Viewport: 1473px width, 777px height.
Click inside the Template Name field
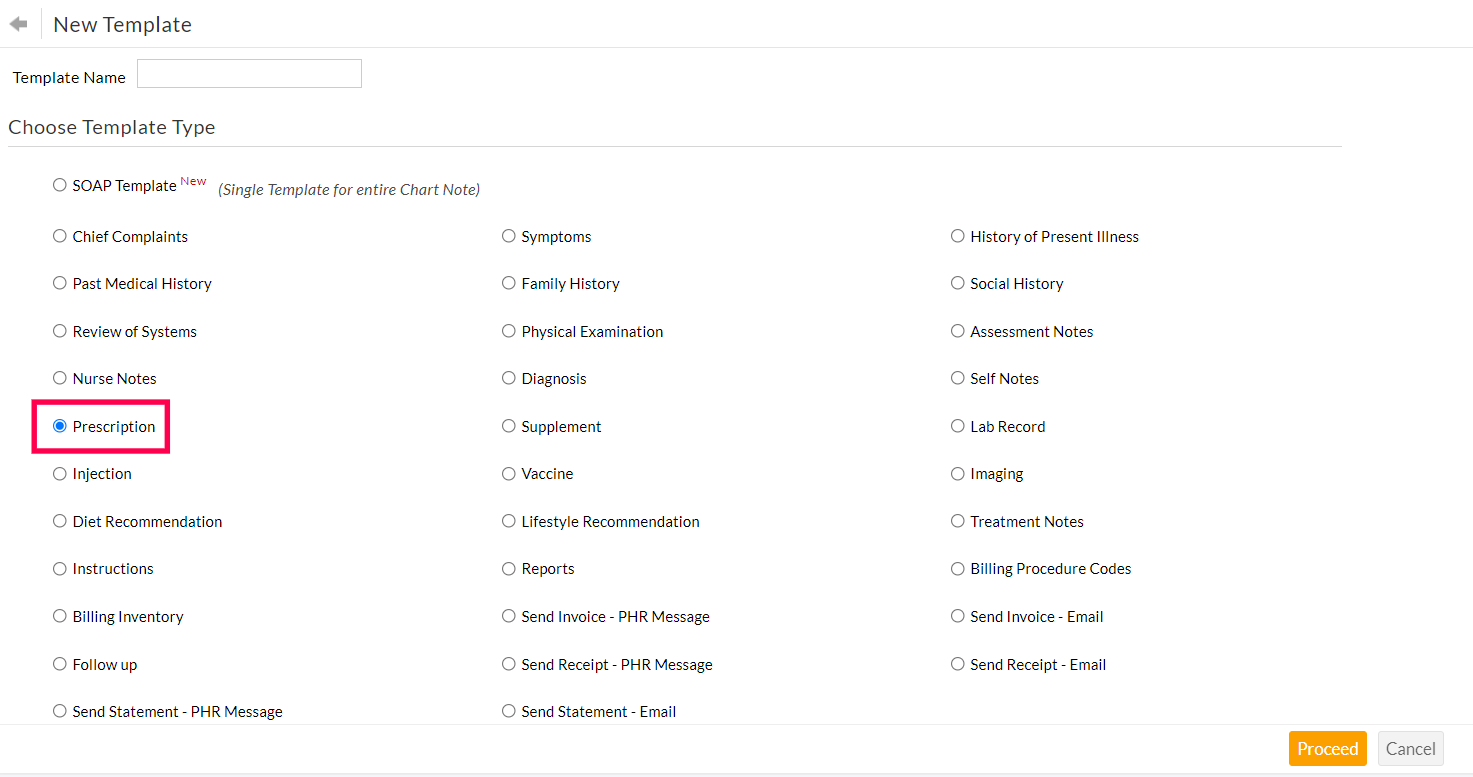248,73
